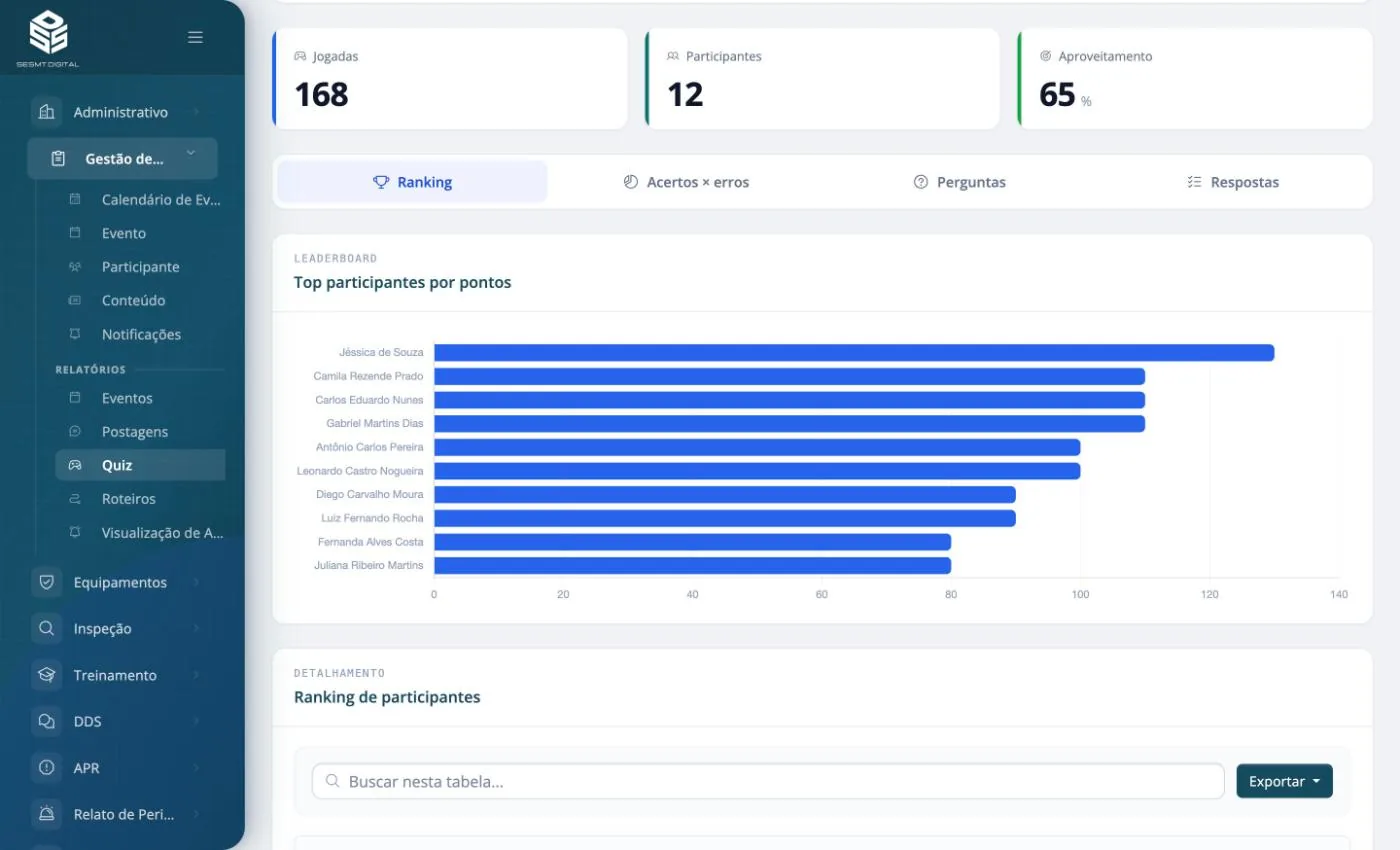Click the Jogadas gamepad icon
This screenshot has height=850, width=1400.
(x=300, y=56)
